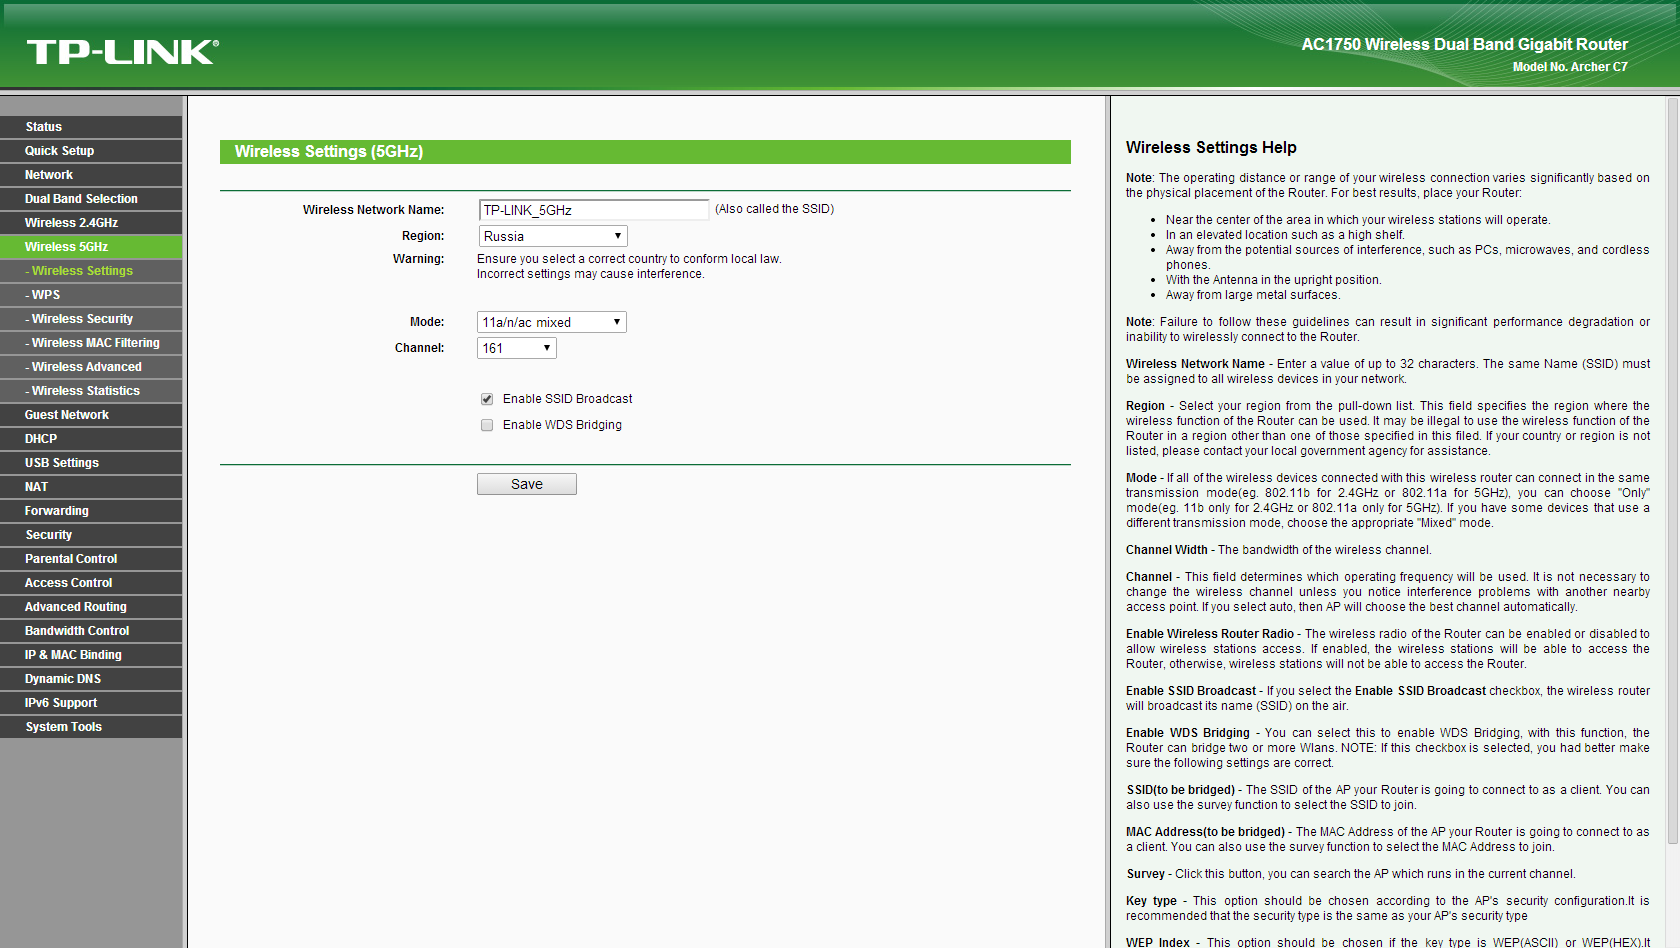Open the Channel dropdown

pyautogui.click(x=516, y=348)
